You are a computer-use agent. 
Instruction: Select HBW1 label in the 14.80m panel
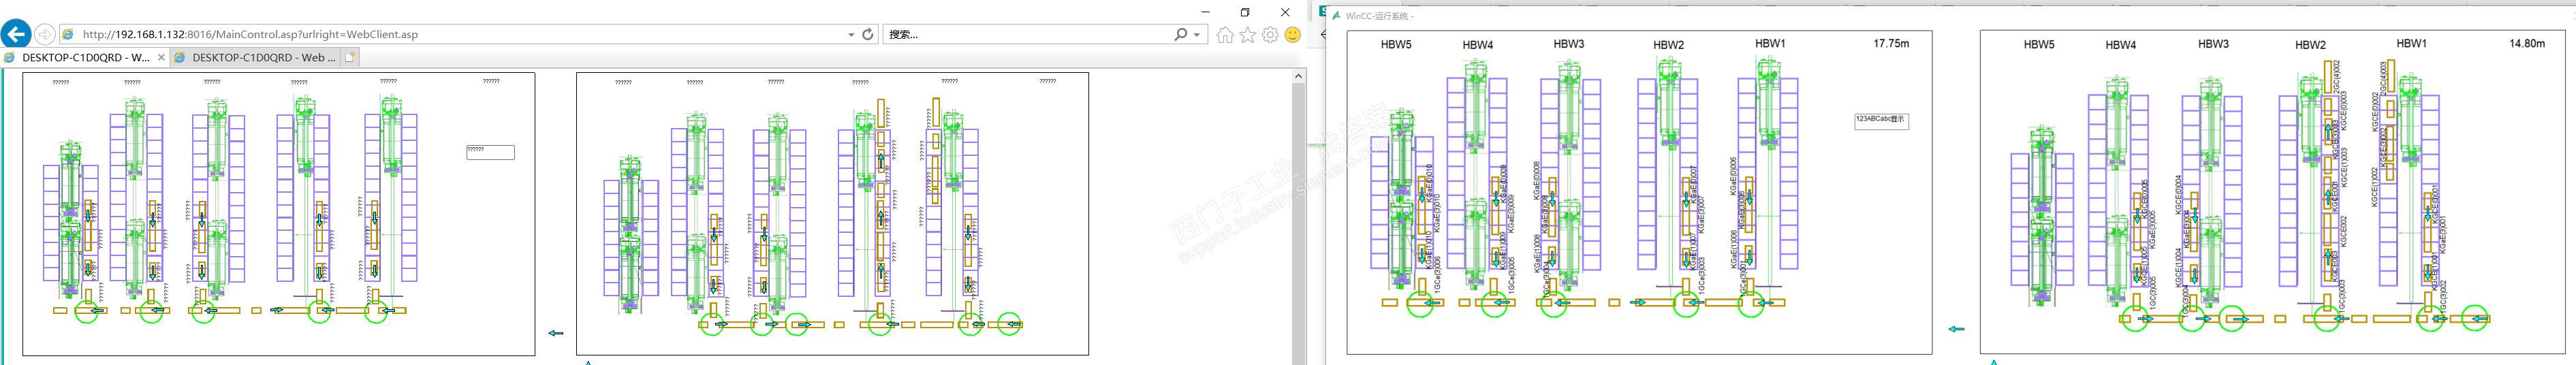[x=2411, y=44]
